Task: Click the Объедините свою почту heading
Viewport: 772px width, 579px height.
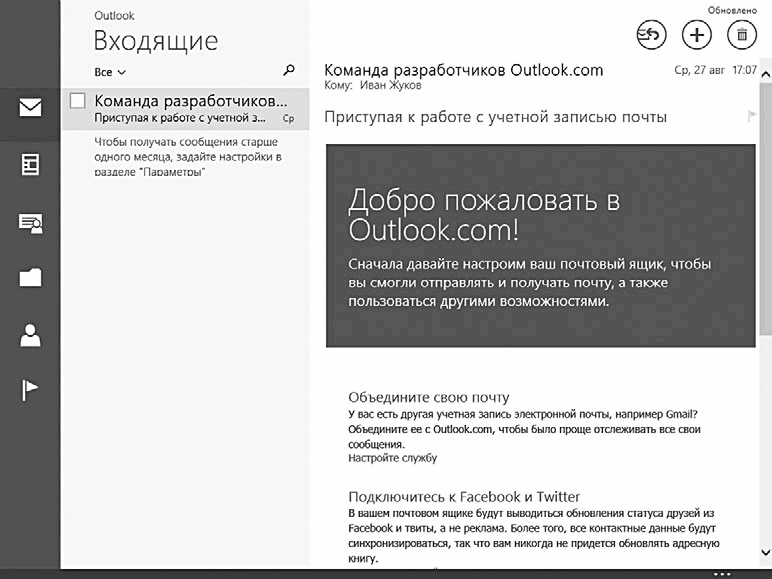Action: [428, 397]
